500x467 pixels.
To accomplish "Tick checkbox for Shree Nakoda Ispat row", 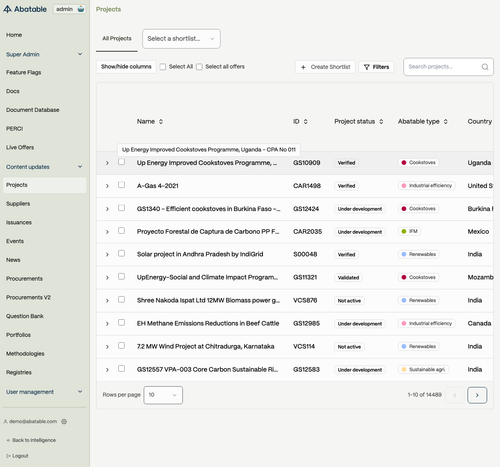I will pyautogui.click(x=121, y=300).
